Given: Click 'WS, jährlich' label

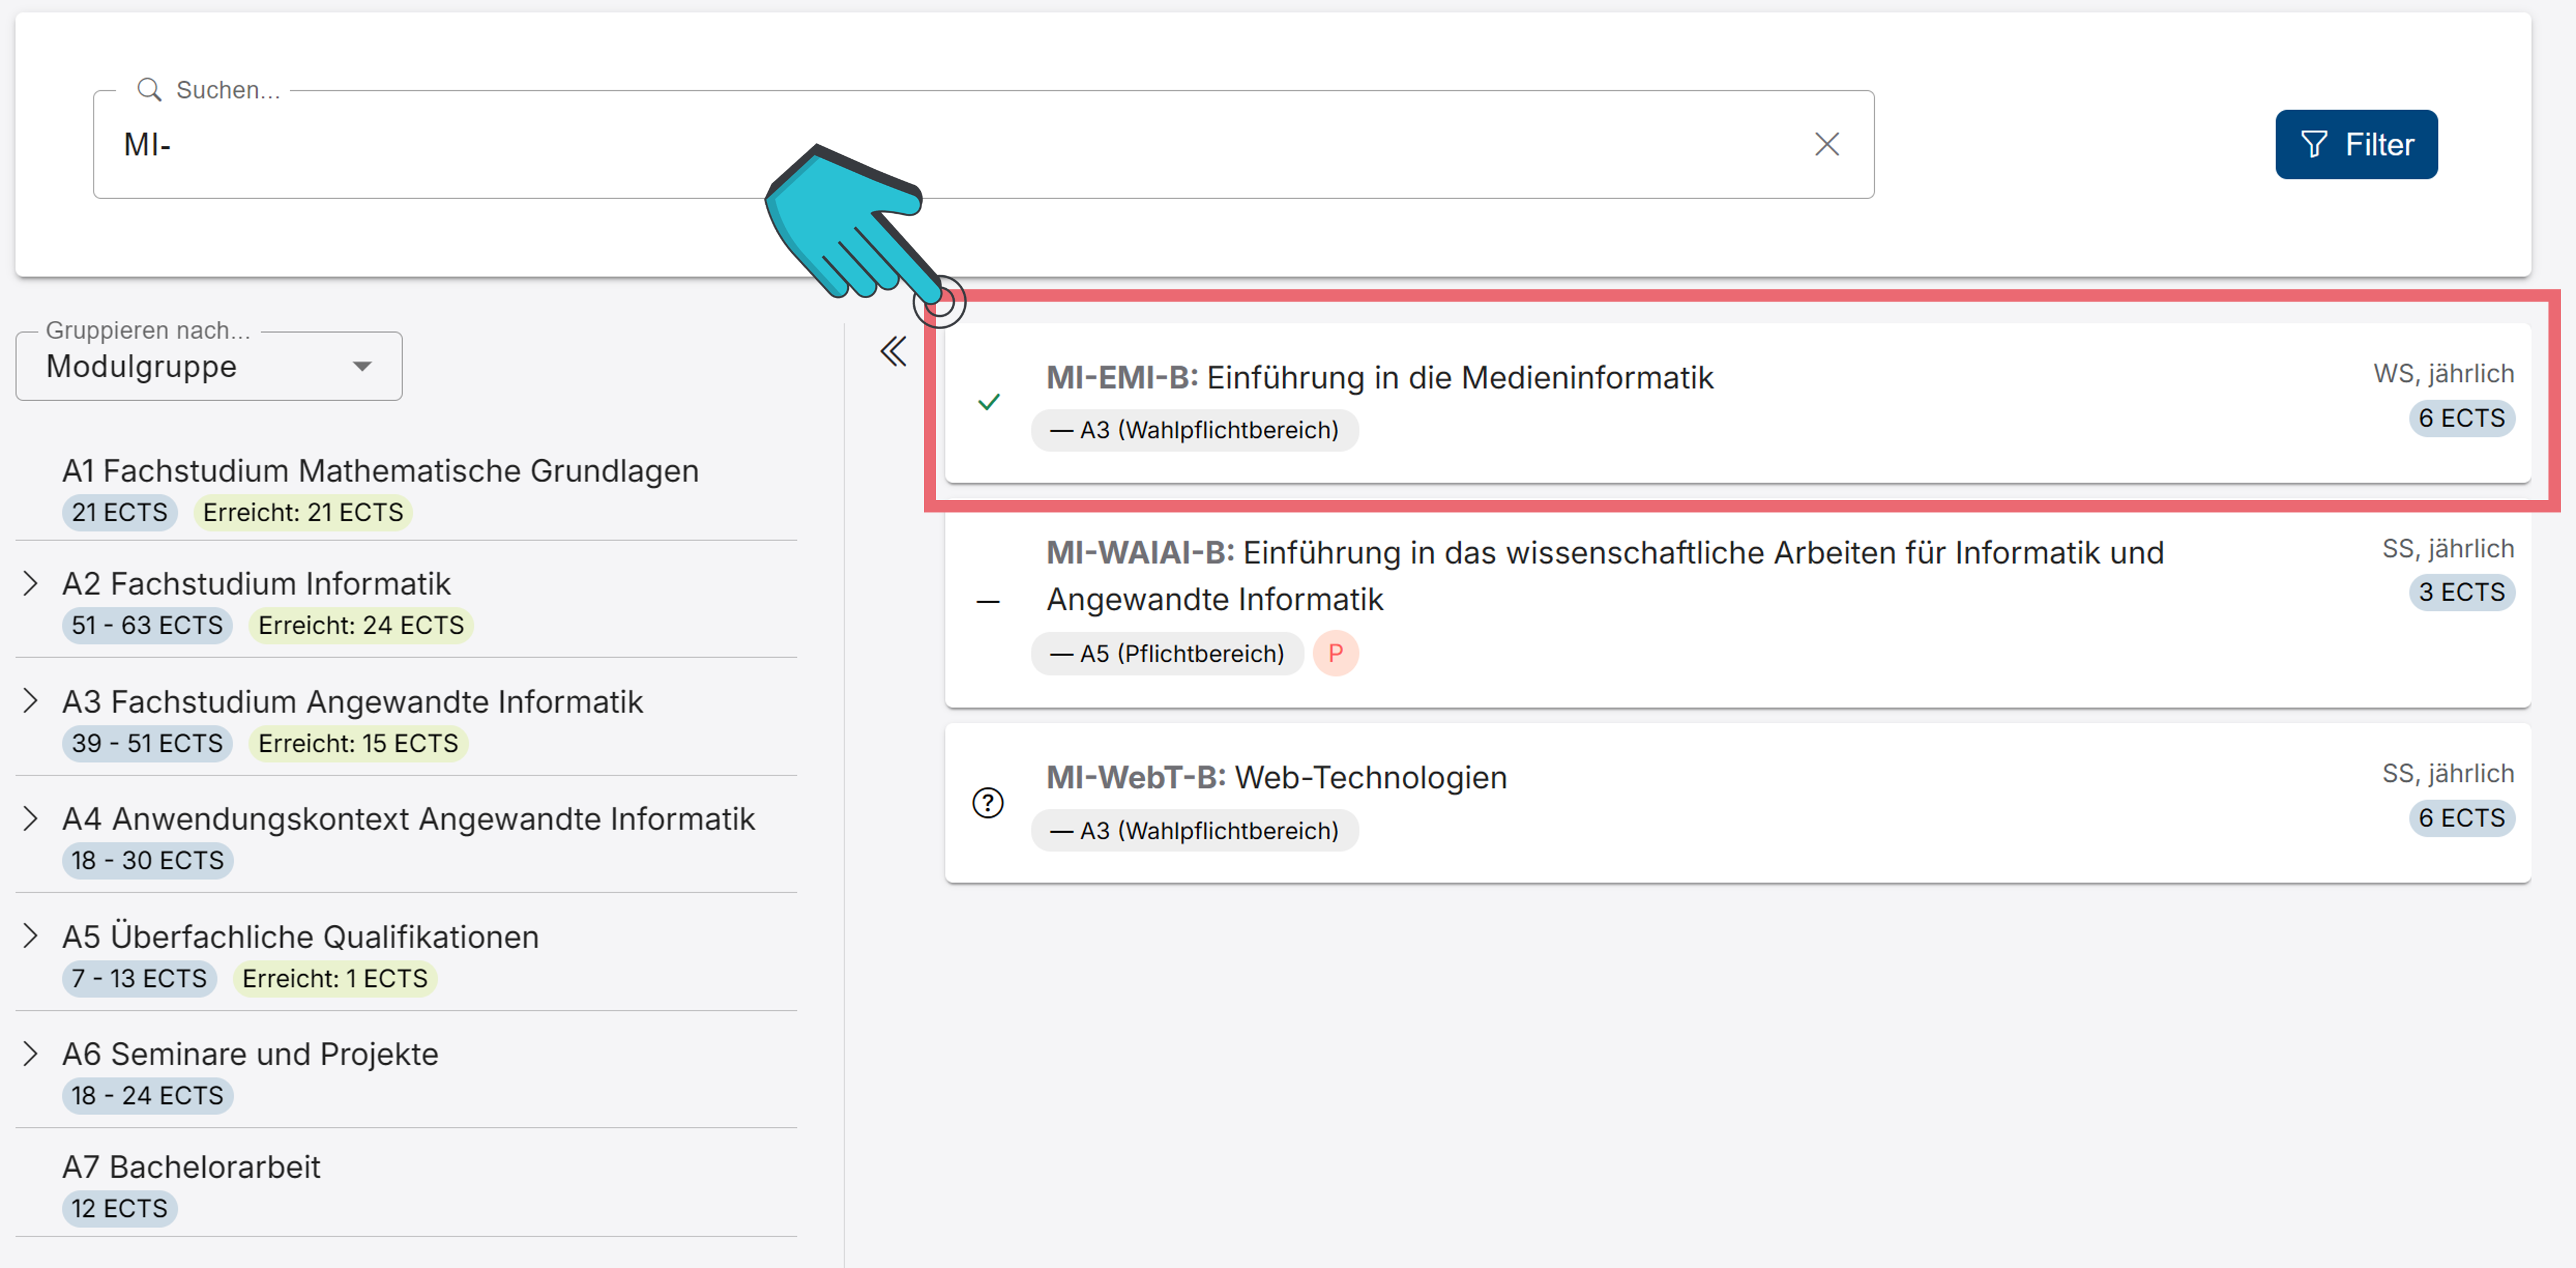Looking at the screenshot, I should [2443, 374].
